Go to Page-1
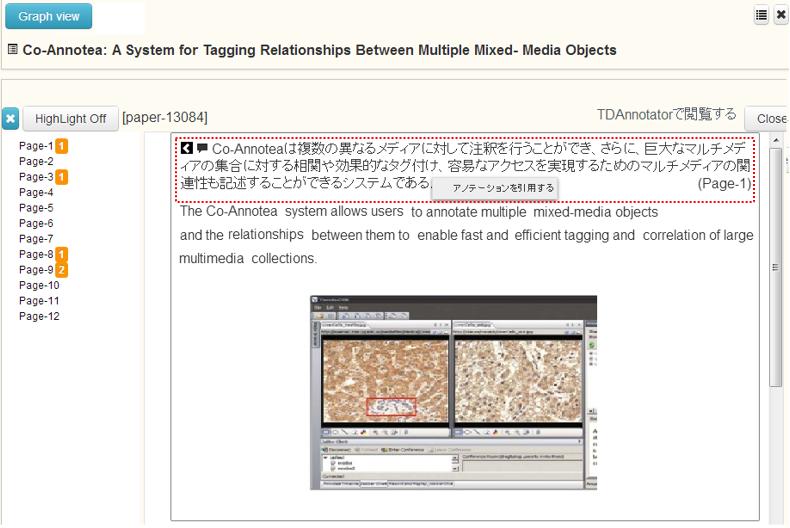The image size is (790, 528). point(36,146)
